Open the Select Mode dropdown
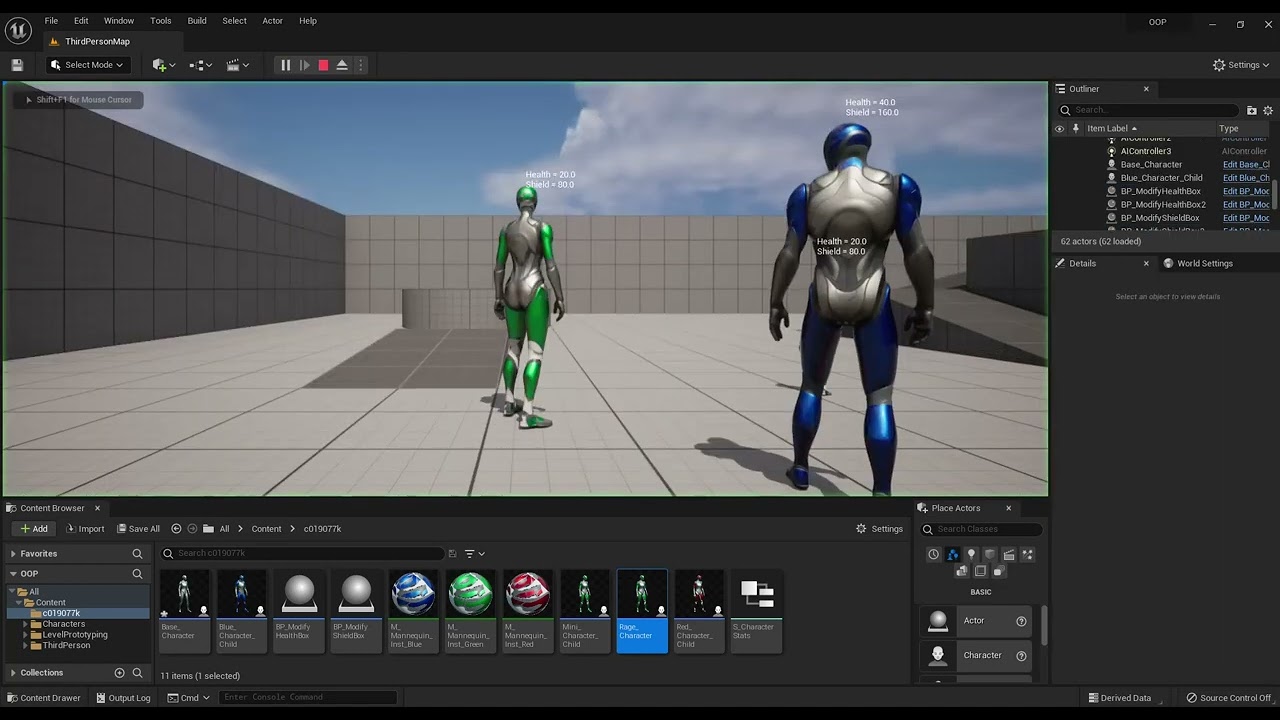The height and width of the screenshot is (720, 1280). [x=87, y=65]
